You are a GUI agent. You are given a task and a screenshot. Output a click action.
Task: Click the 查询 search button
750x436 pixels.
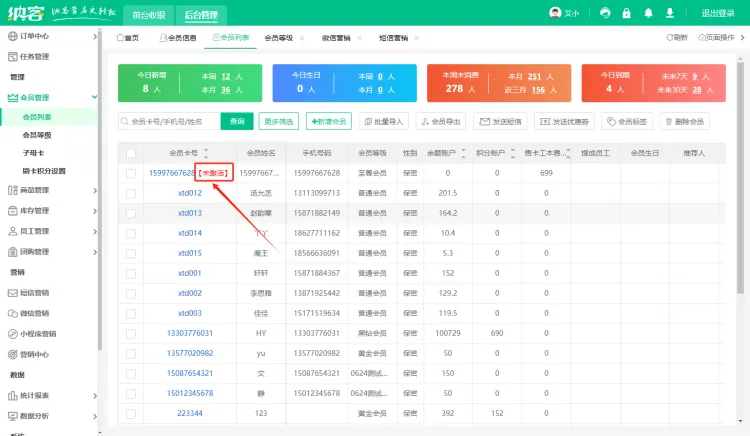pyautogui.click(x=237, y=121)
